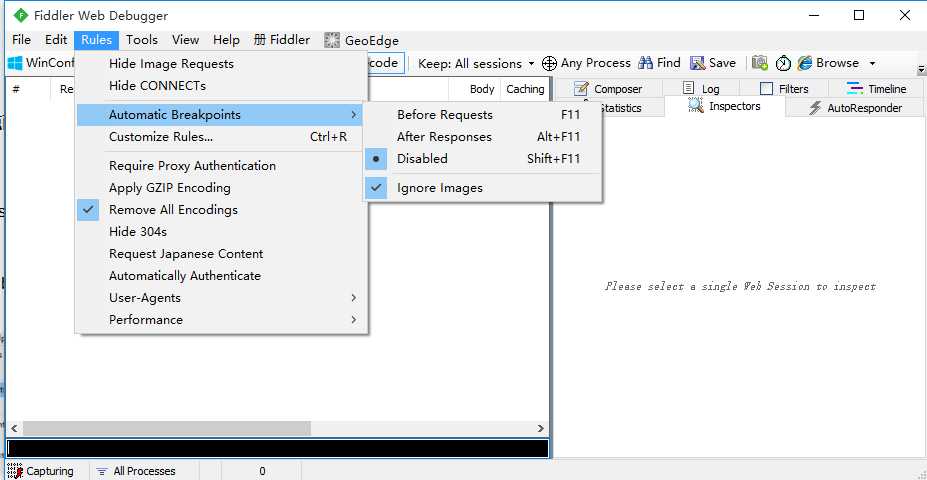Click the Filters tab checkbox
Viewport: 927px width, 480px height.
pyautogui.click(x=766, y=89)
